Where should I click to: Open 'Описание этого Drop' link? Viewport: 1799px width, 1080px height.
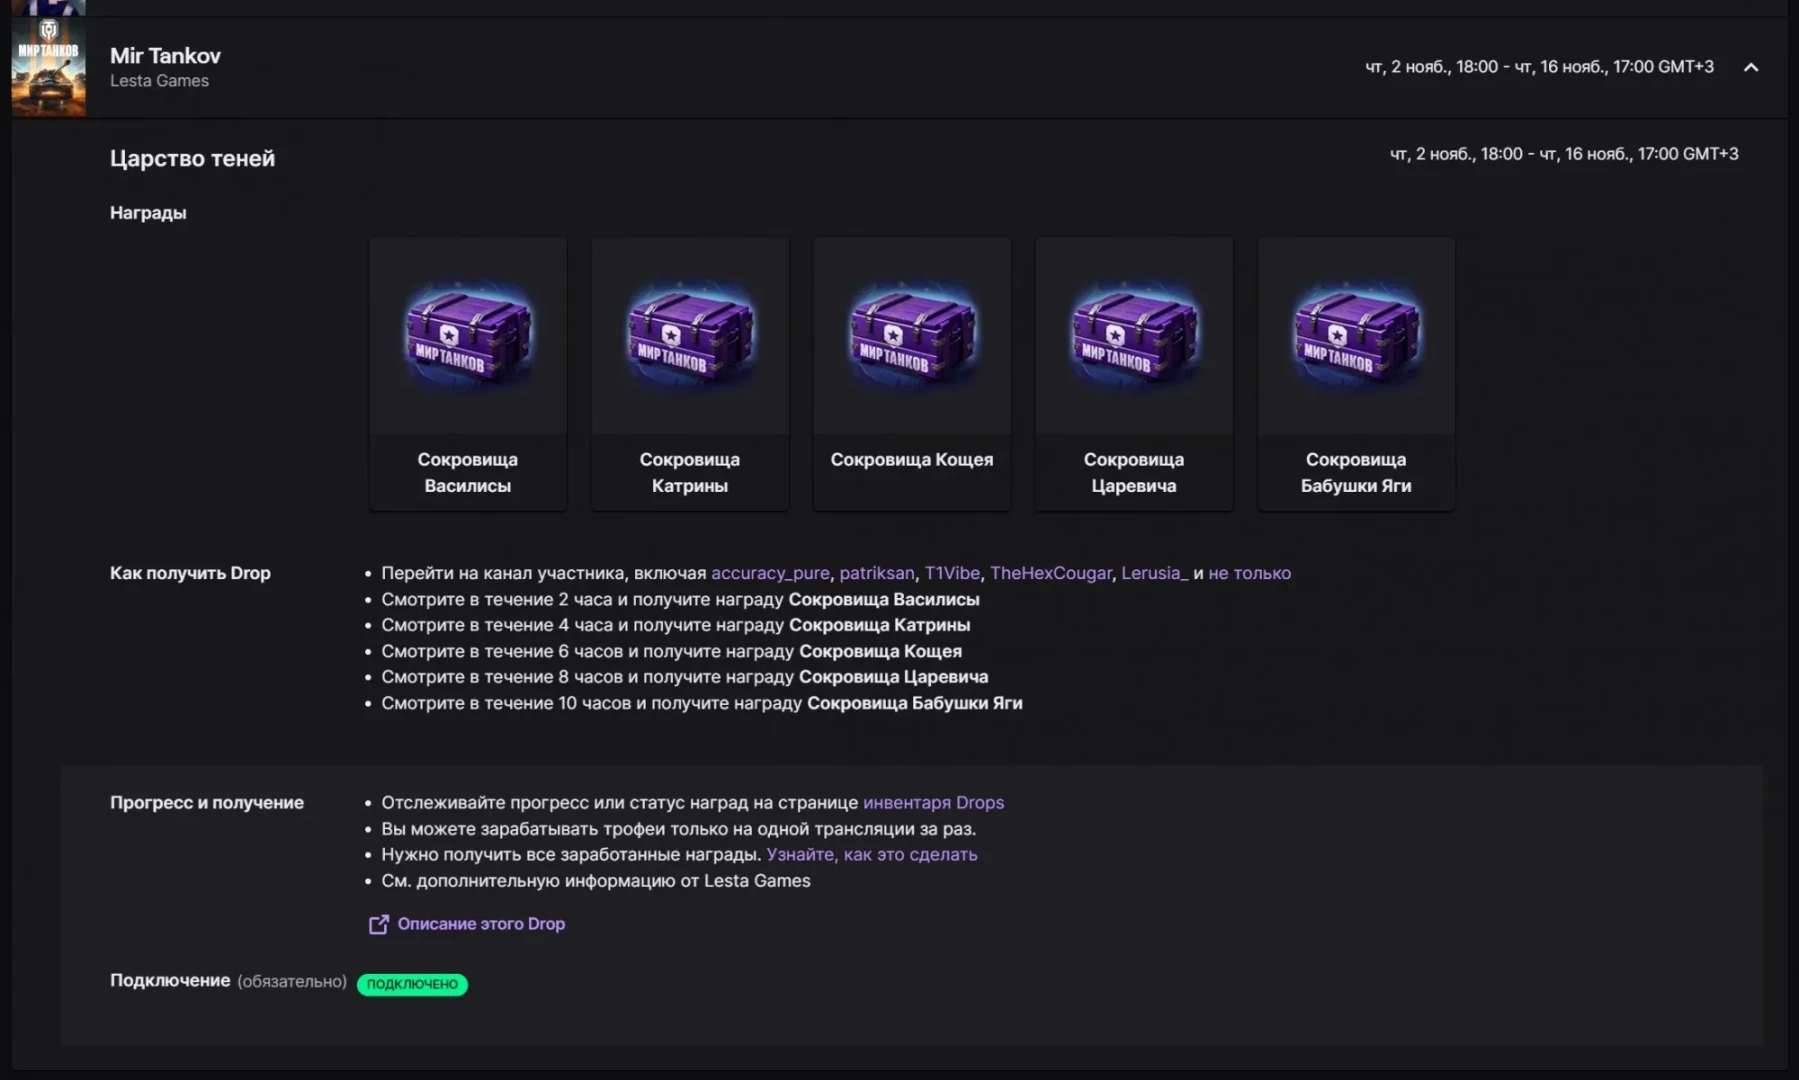point(481,924)
